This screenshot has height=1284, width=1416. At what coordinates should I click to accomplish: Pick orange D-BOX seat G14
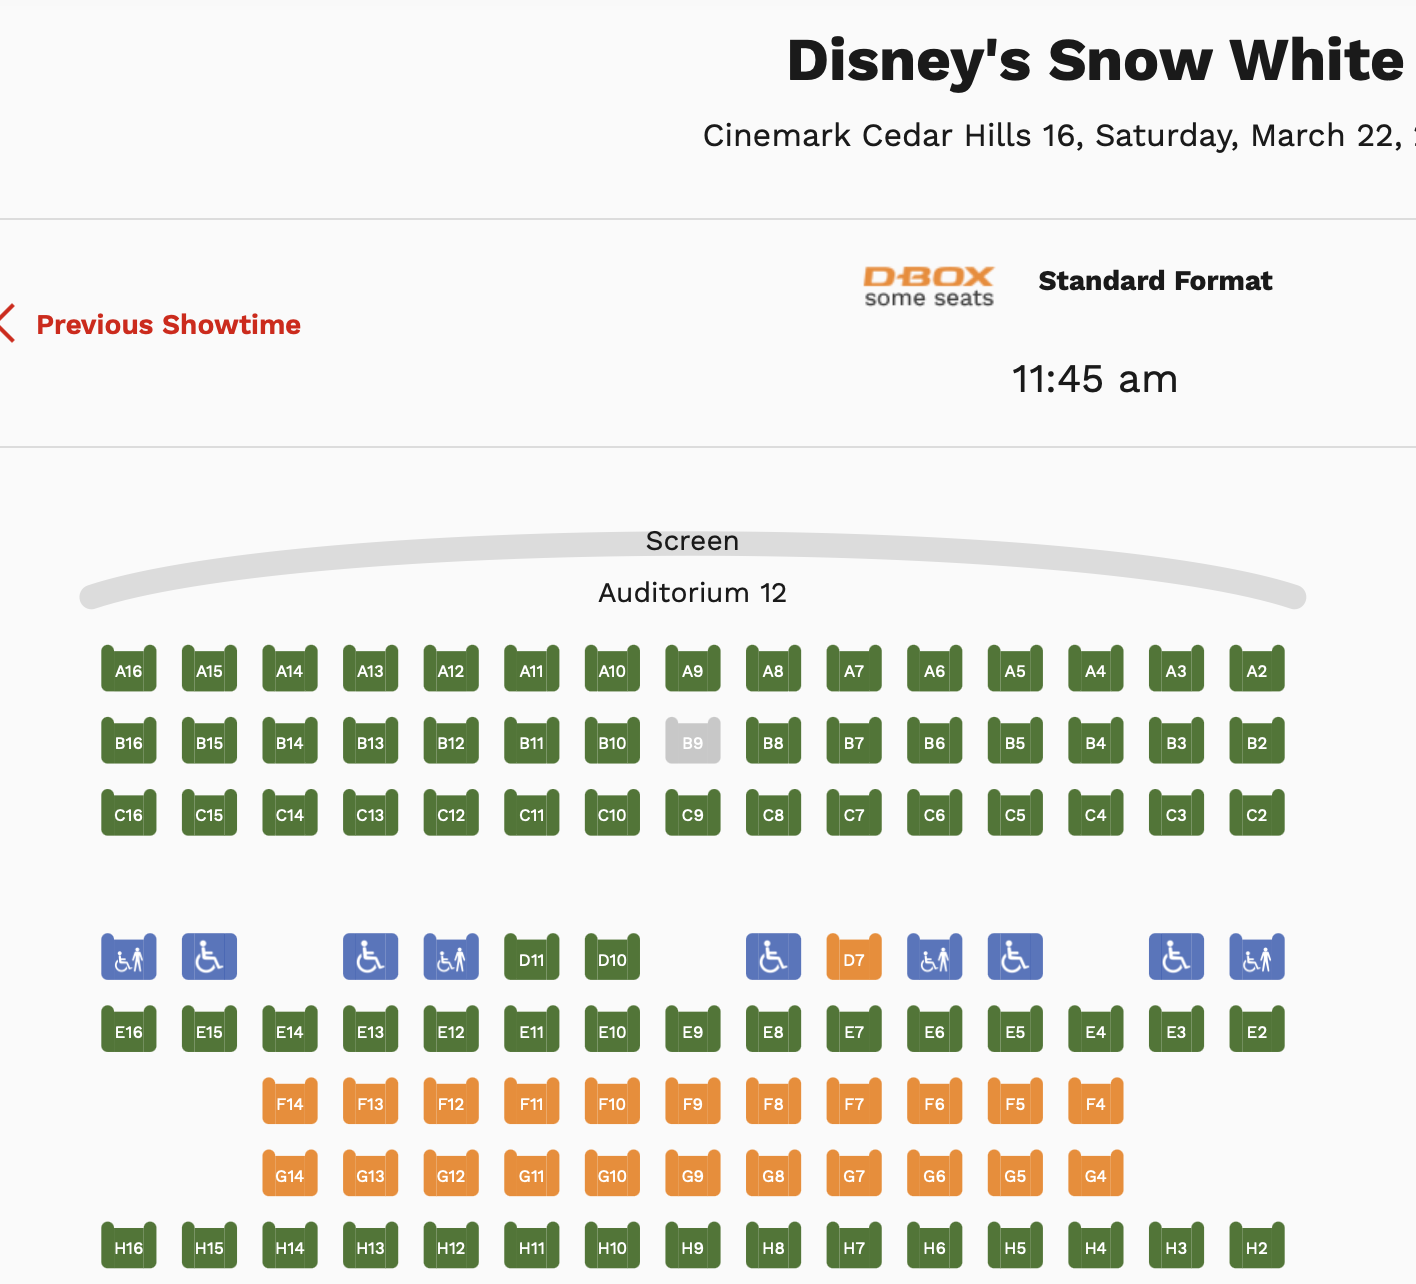point(290,1174)
